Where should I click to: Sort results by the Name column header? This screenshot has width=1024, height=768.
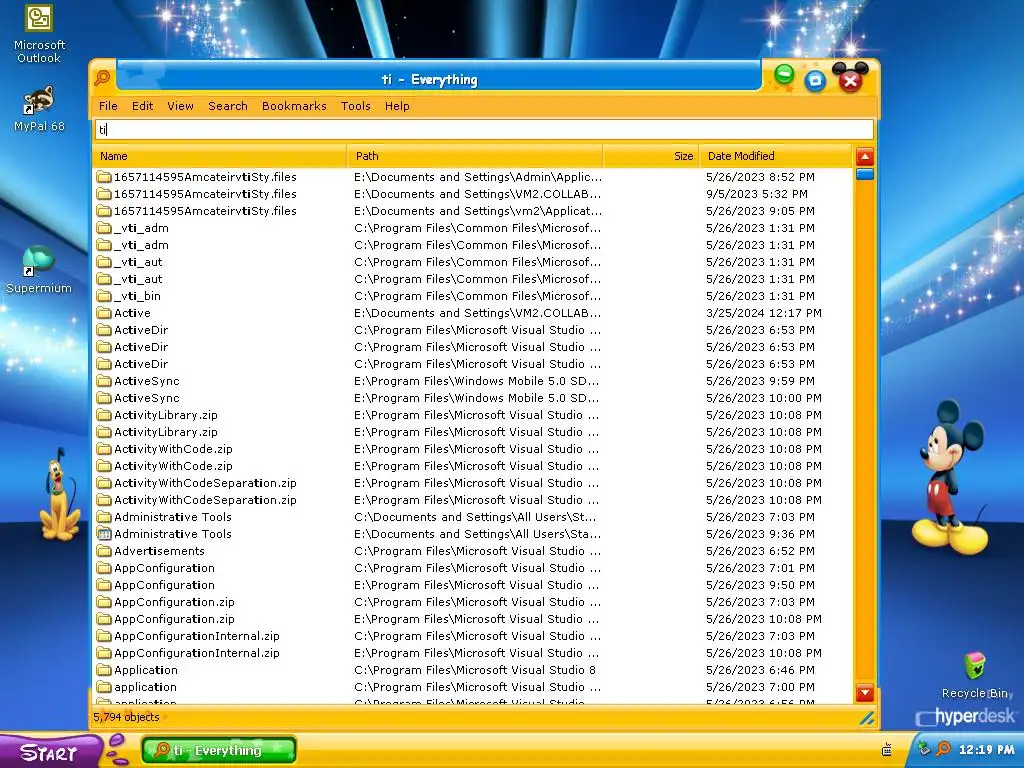pyautogui.click(x=220, y=156)
